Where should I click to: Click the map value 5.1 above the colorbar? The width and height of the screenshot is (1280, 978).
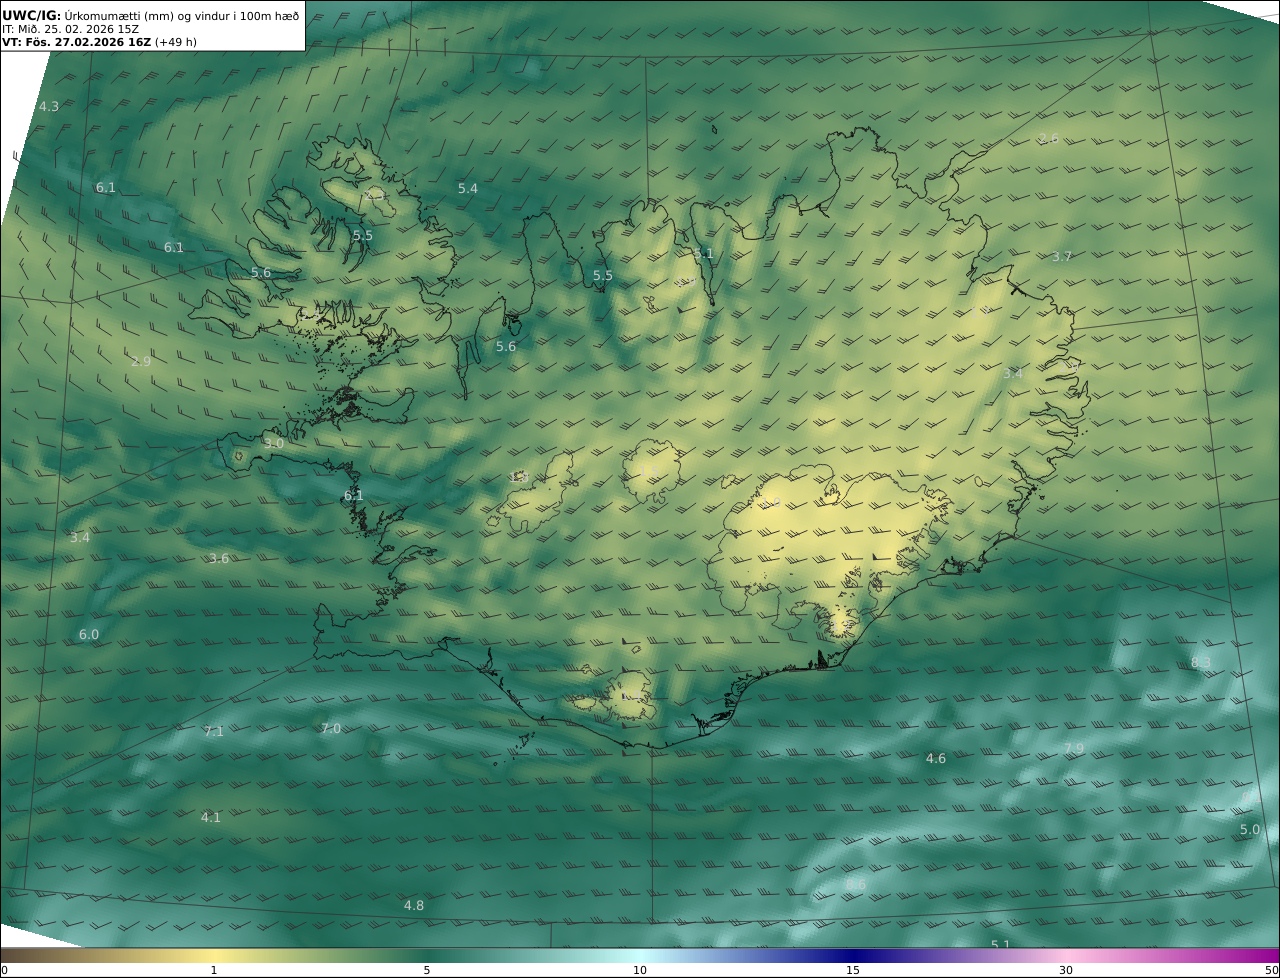(x=1001, y=944)
